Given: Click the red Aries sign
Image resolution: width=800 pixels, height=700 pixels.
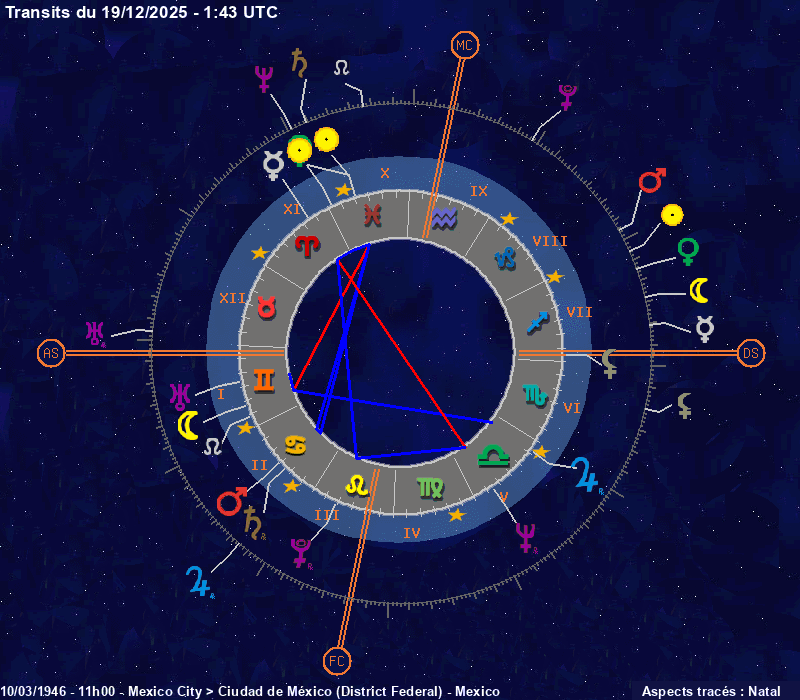Looking at the screenshot, I should click(x=309, y=246).
